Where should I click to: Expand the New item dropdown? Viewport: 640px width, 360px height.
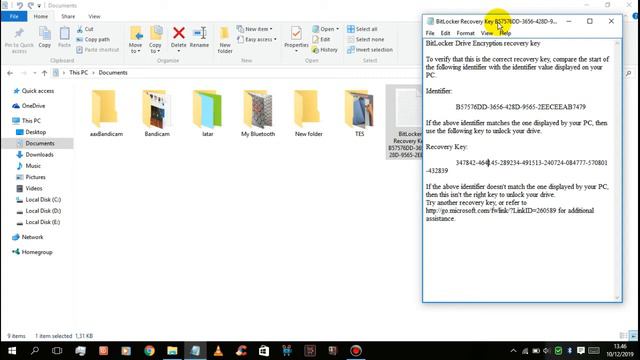pos(255,29)
